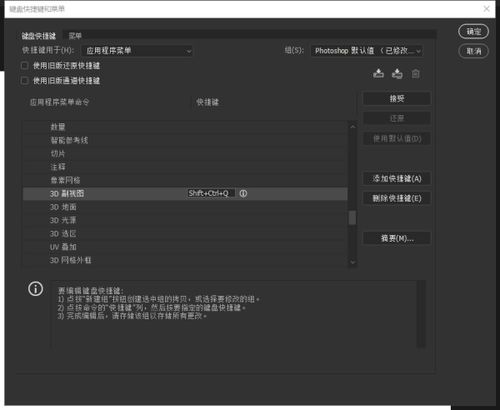Click the 摘要(M)... button
500x410 pixels.
(397, 238)
